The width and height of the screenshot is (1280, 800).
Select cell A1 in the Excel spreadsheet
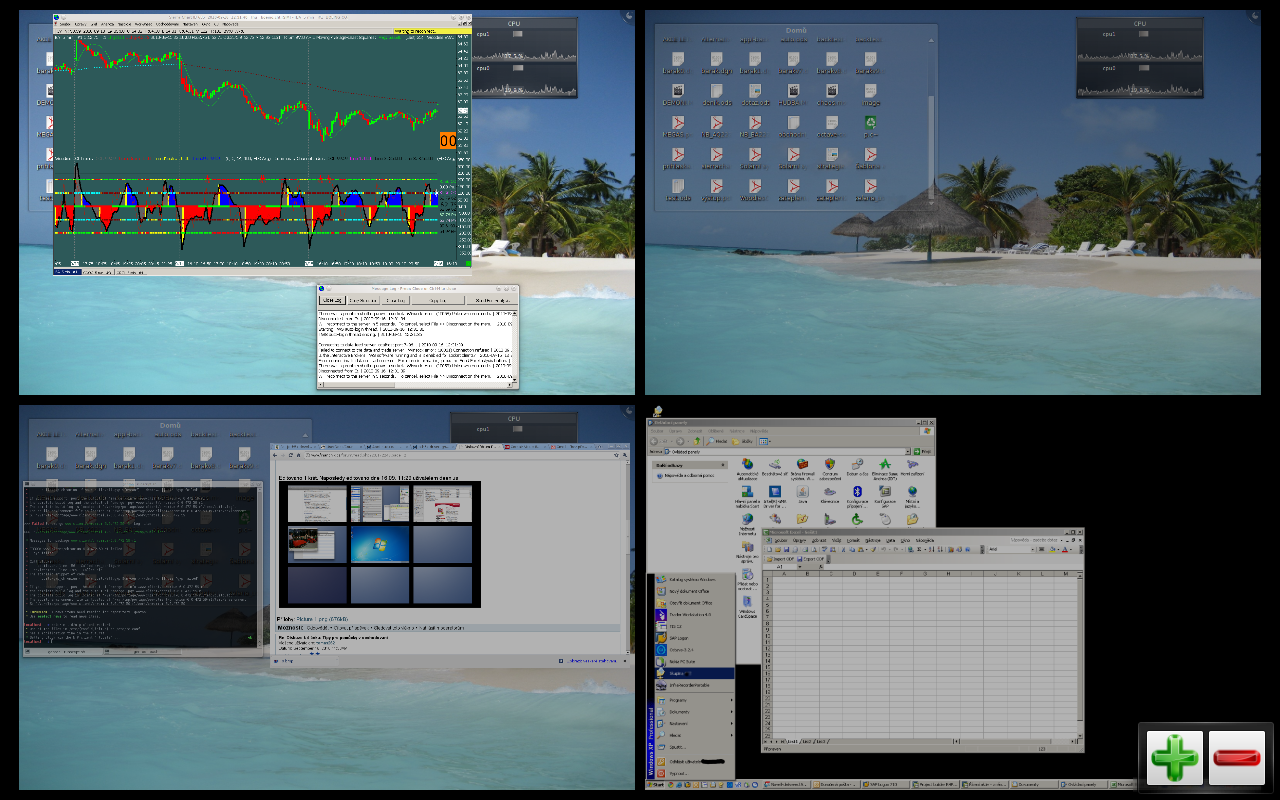click(782, 581)
